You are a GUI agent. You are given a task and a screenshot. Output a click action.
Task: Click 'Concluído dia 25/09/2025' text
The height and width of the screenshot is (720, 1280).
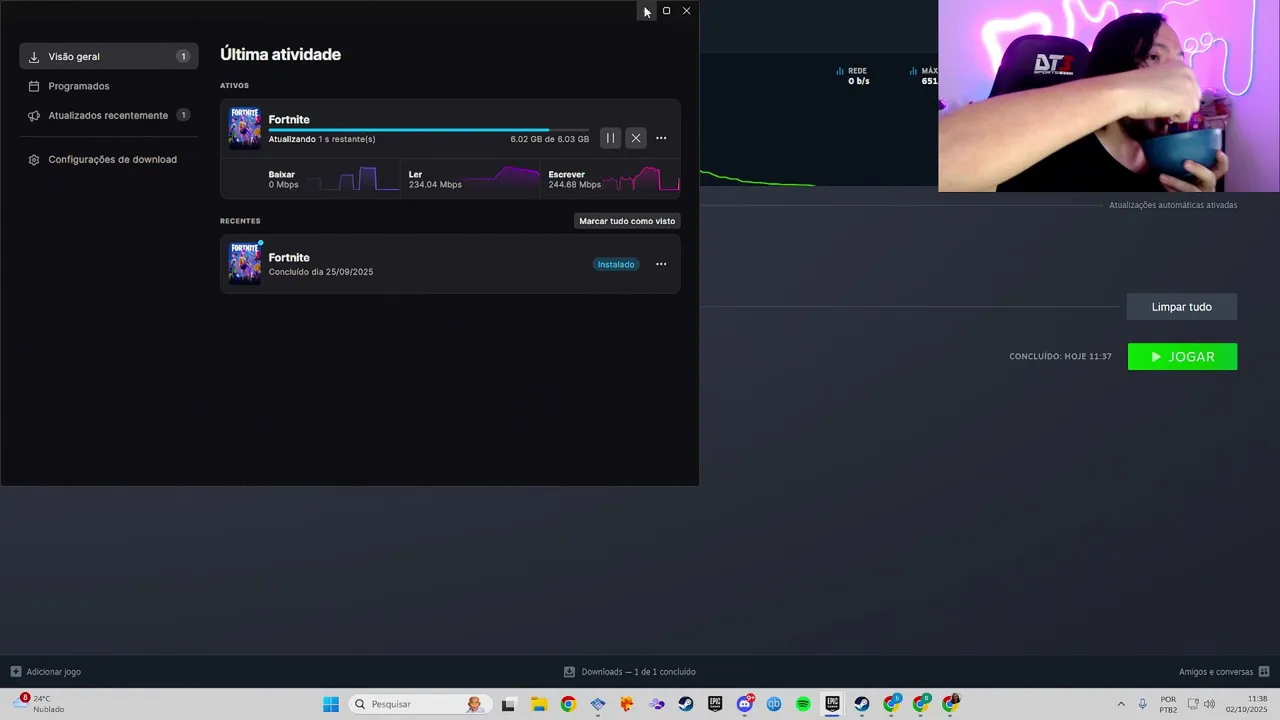click(x=321, y=272)
